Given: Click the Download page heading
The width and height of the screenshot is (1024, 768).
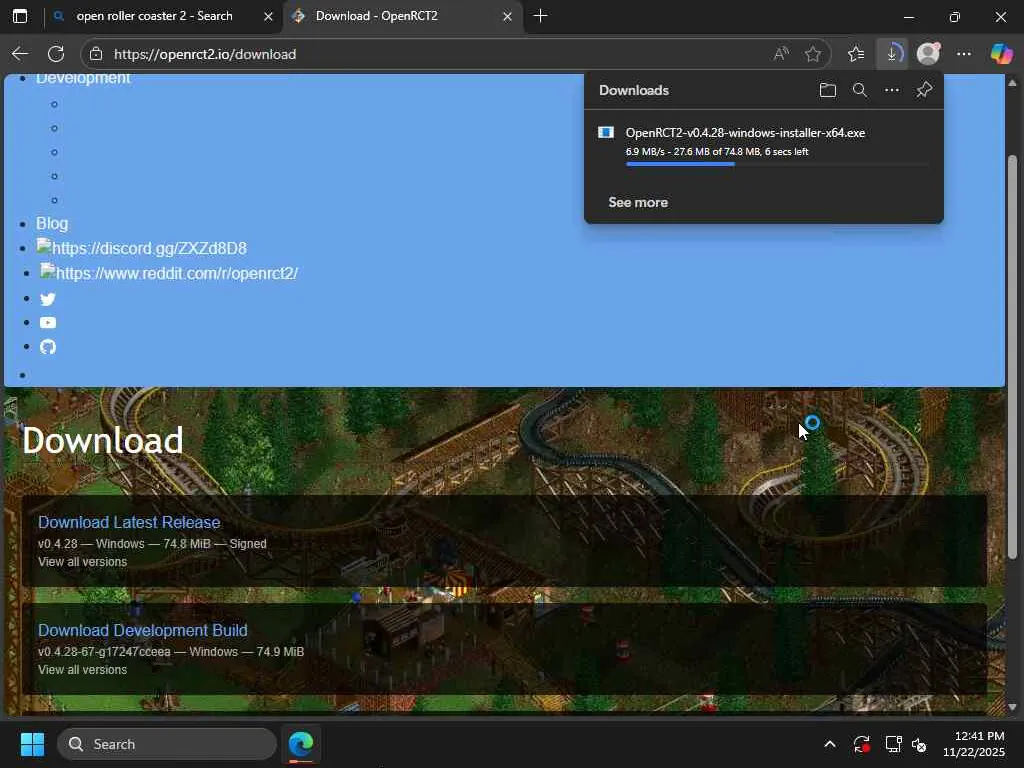Looking at the screenshot, I should (x=103, y=440).
